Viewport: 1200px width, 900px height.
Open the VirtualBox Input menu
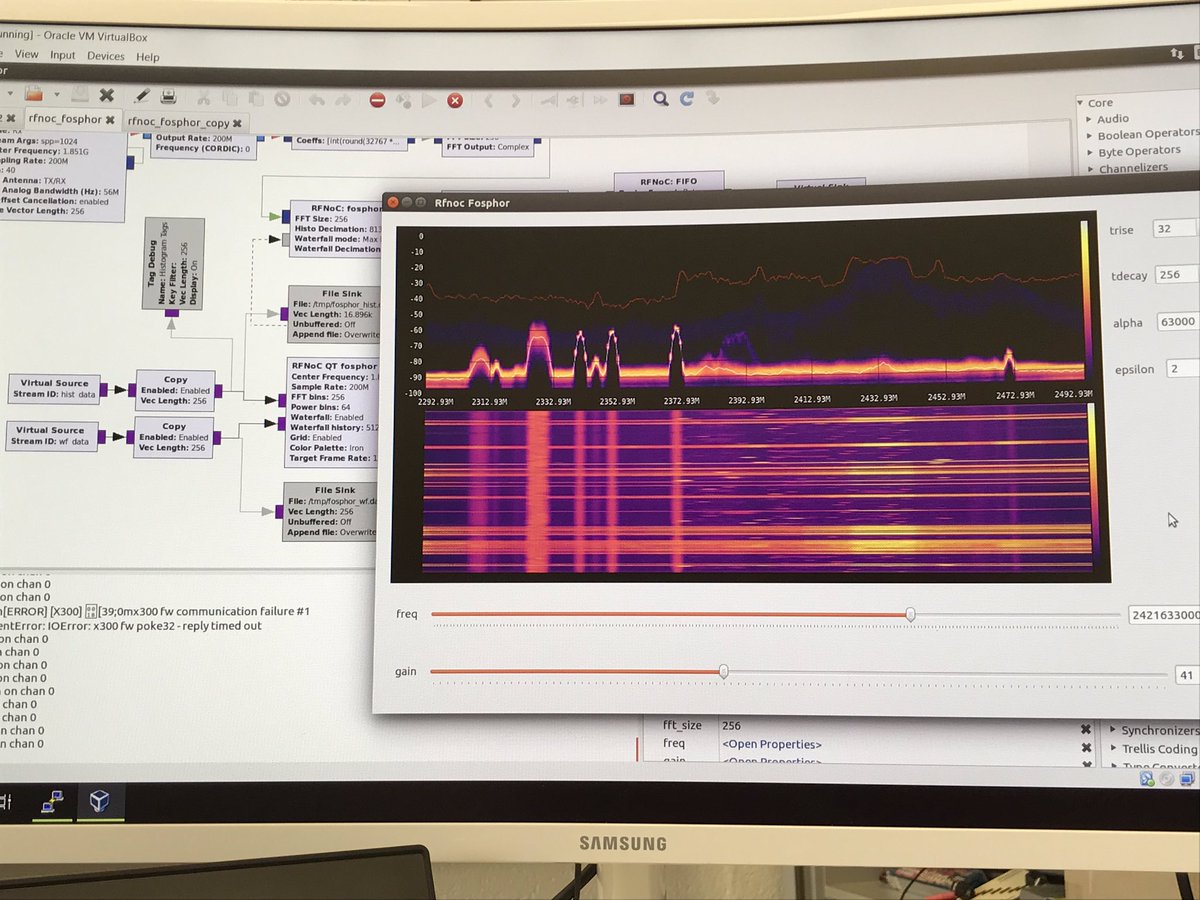coord(62,55)
